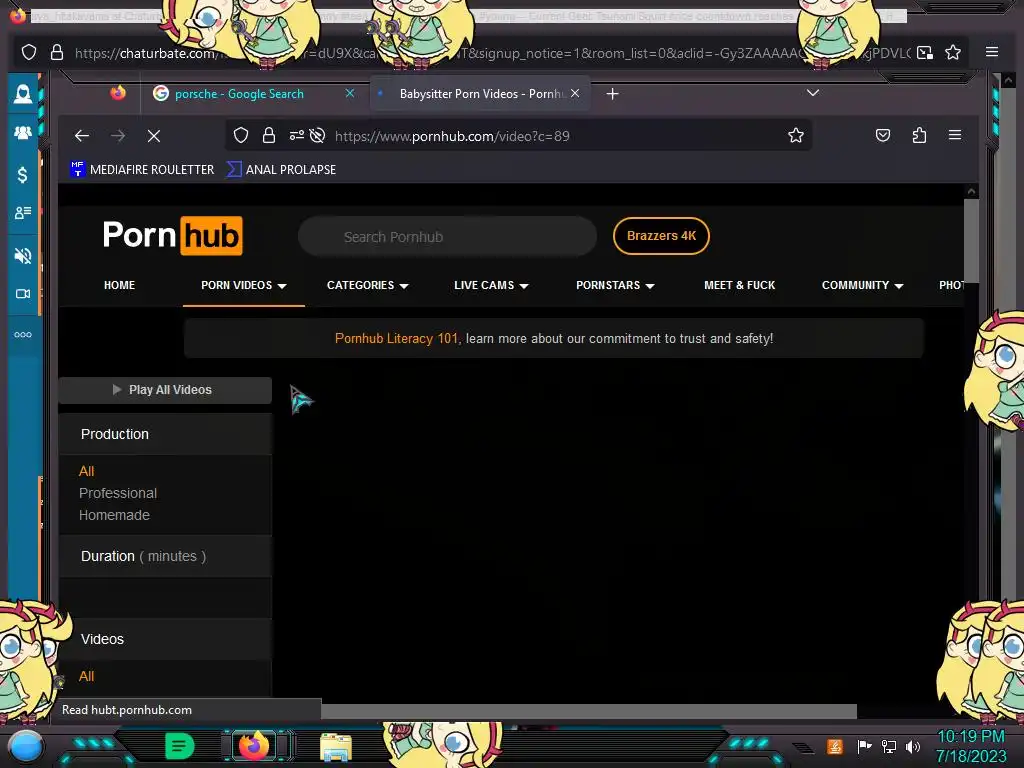Viewport: 1024px width, 768px height.
Task: Click the dollar sign icon in left sidebar
Action: point(23,174)
